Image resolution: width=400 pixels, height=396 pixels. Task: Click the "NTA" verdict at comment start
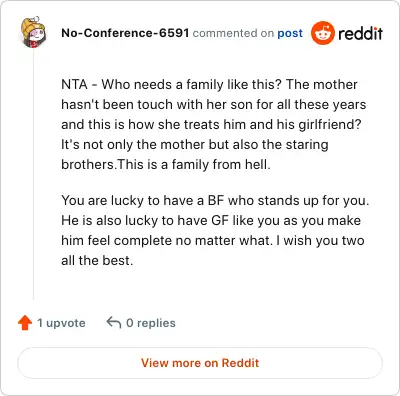(74, 84)
